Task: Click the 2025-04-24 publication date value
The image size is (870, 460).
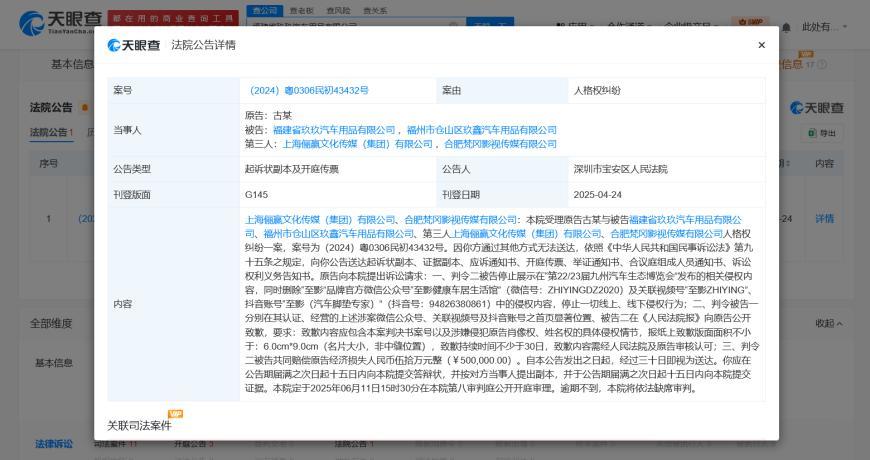Action: tap(598, 195)
